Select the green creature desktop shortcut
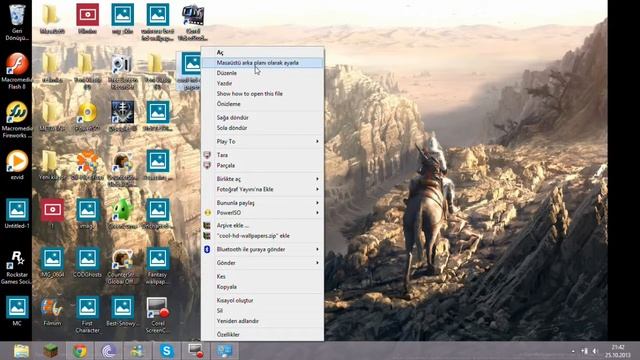This screenshot has height=360, width=640. 122,214
